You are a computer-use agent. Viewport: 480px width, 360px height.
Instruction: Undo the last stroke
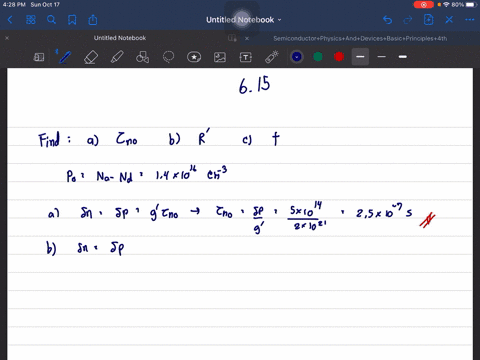coord(387,20)
